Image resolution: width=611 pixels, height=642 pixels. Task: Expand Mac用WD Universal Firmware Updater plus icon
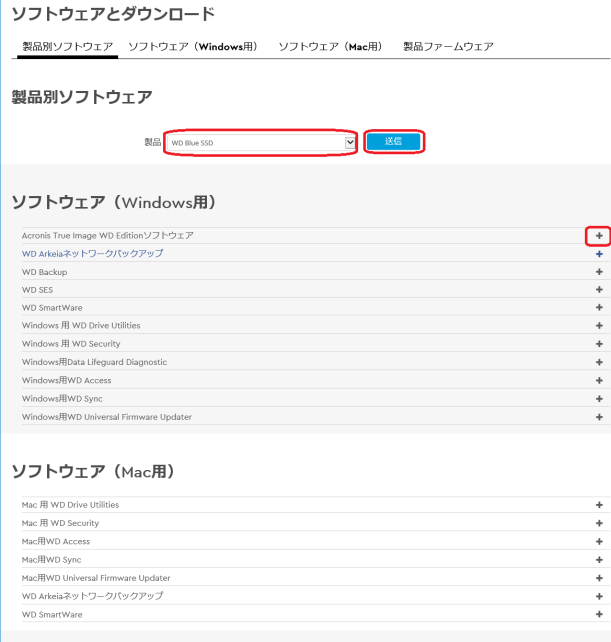point(599,578)
